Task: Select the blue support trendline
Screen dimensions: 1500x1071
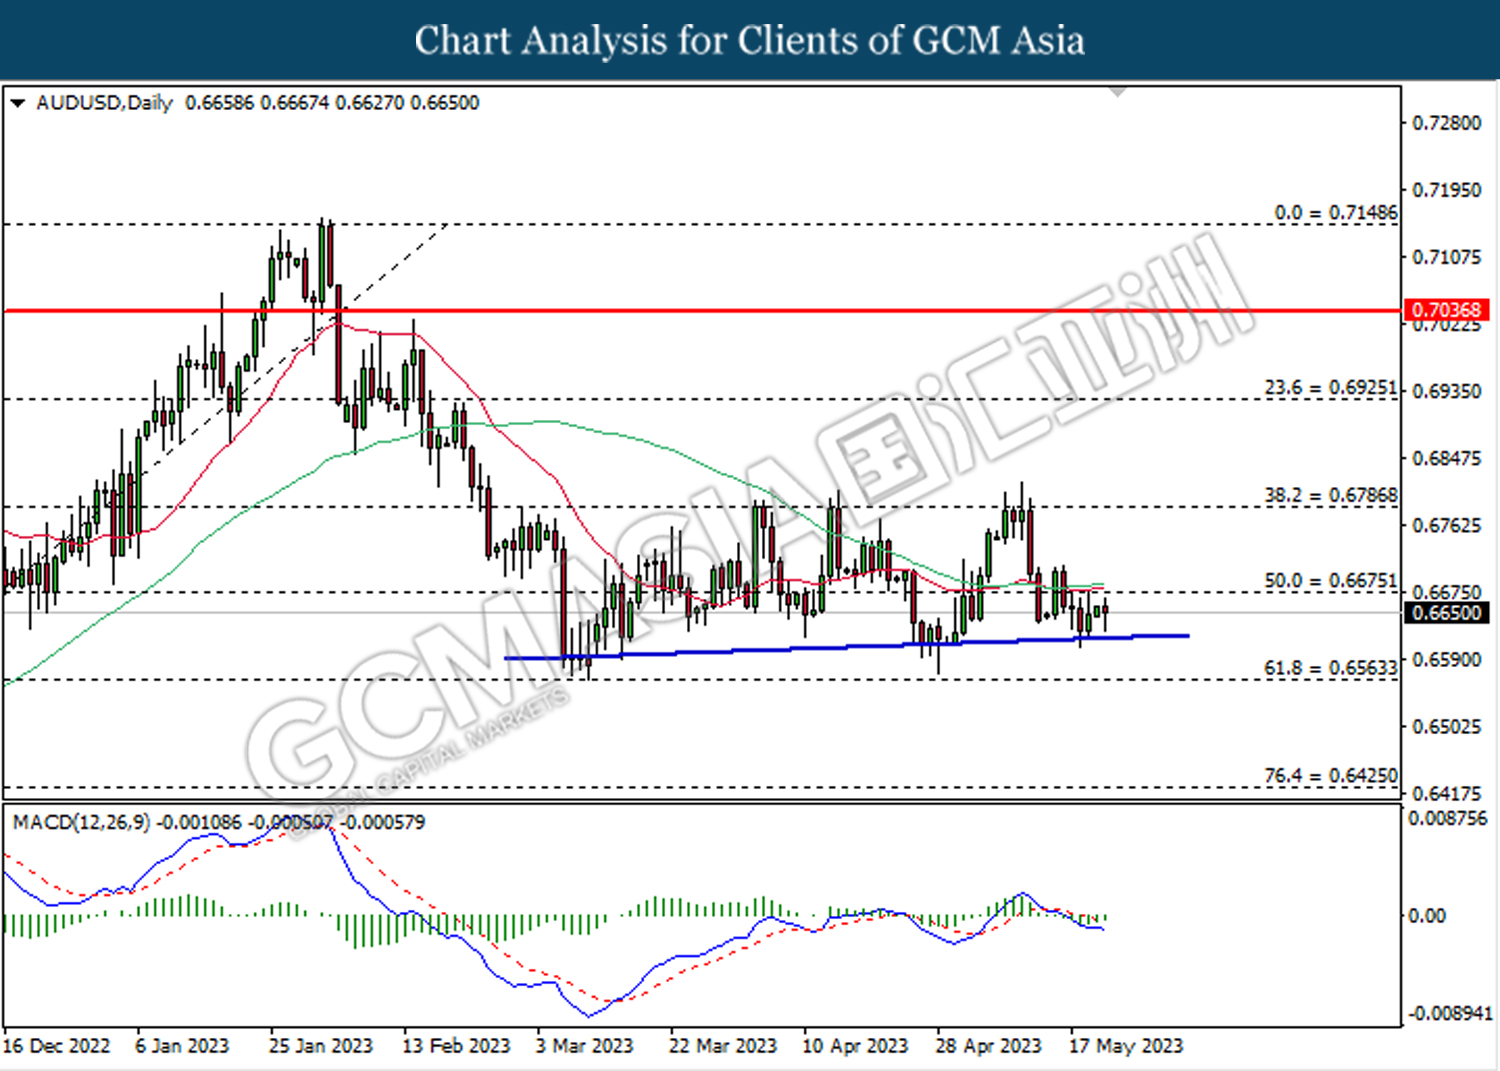Action: 847,647
